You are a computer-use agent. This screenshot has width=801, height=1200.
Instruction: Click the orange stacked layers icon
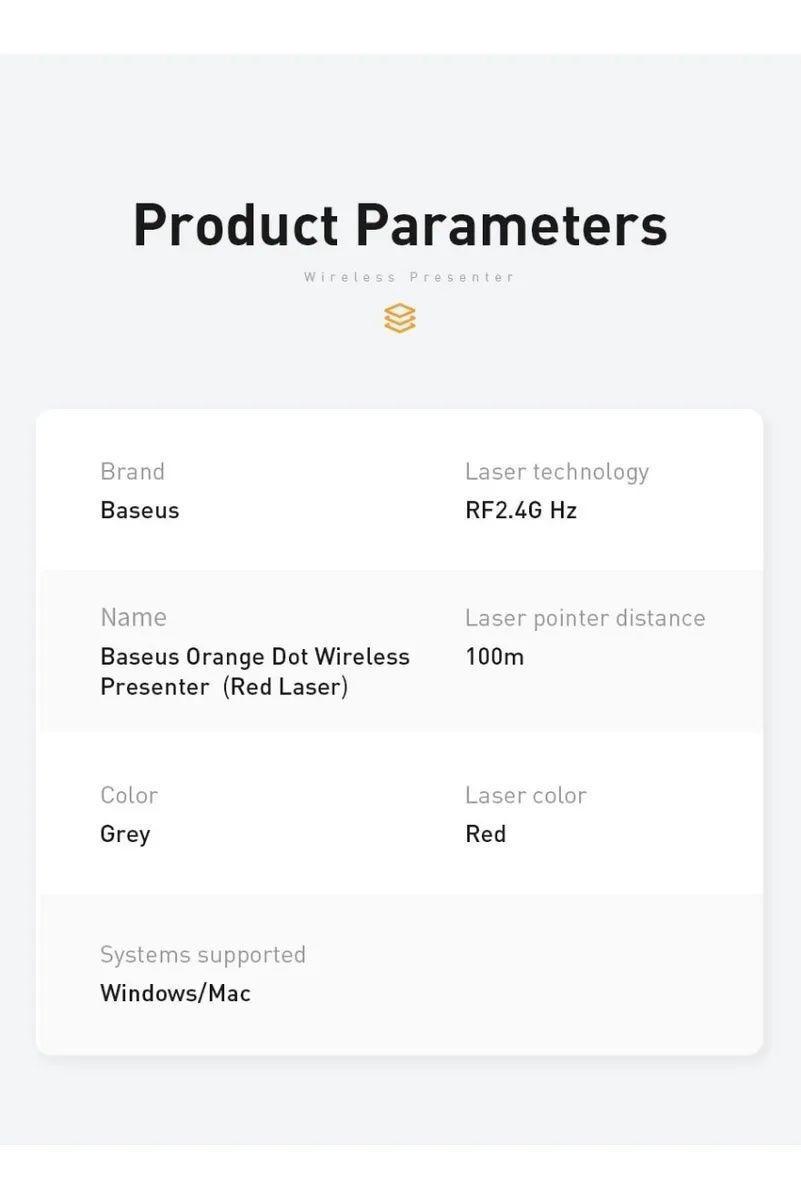[399, 318]
